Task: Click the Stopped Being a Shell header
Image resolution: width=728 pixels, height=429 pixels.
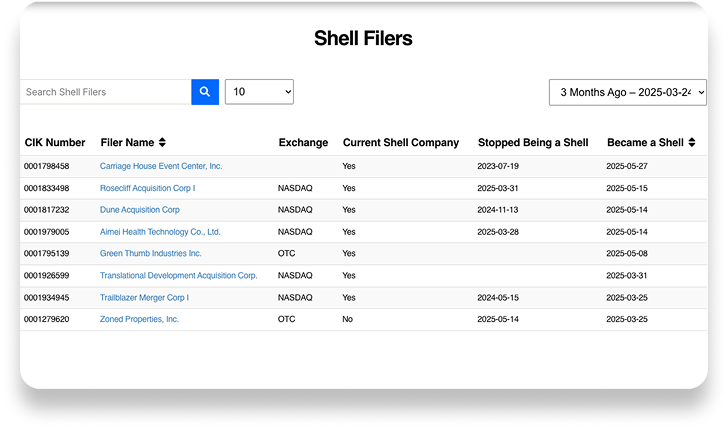Action: click(532, 143)
